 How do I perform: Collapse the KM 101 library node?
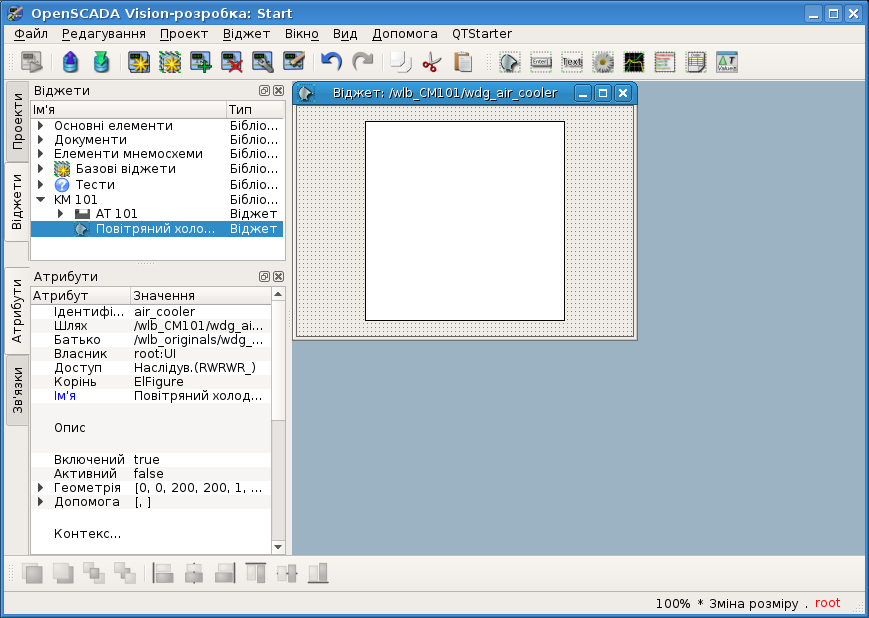[41, 200]
